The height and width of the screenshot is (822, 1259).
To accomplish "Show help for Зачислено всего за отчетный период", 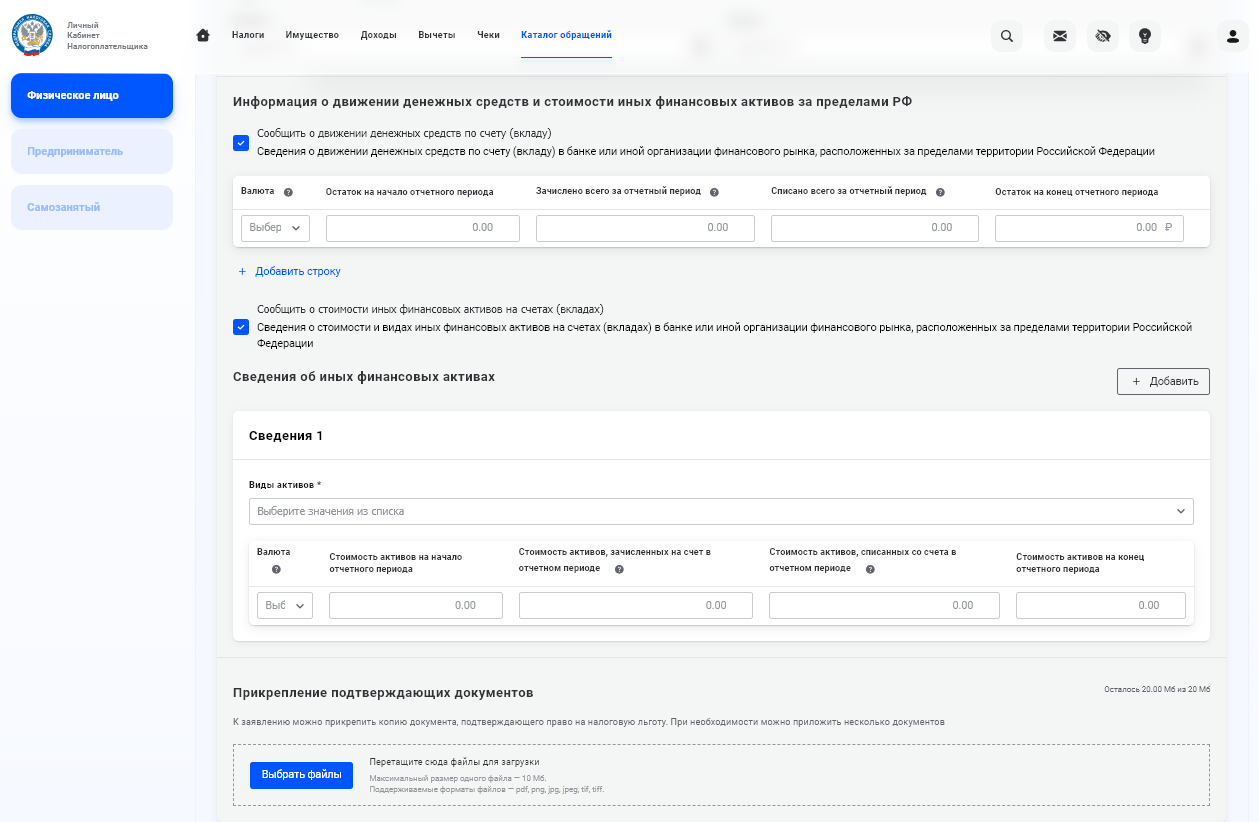I will (714, 192).
